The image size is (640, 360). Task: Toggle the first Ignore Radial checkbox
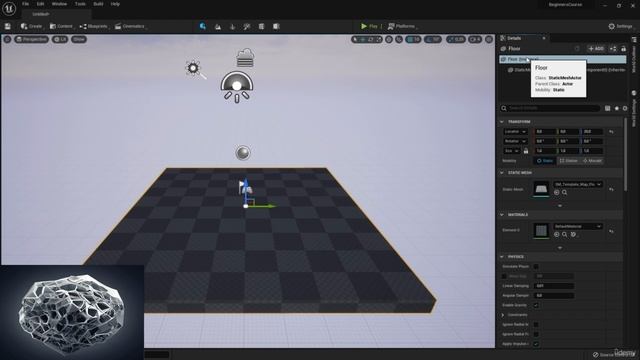point(536,325)
